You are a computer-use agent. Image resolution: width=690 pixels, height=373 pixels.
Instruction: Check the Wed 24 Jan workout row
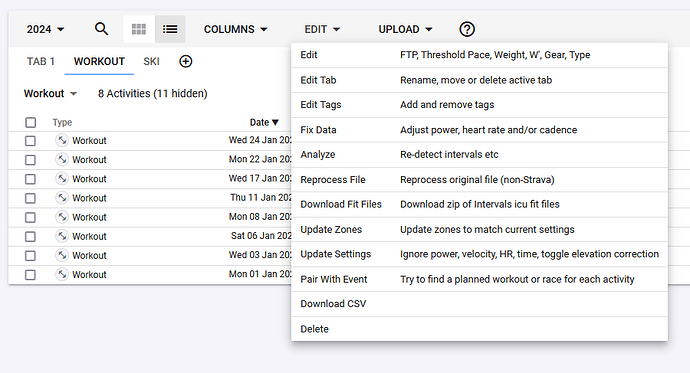[30, 141]
